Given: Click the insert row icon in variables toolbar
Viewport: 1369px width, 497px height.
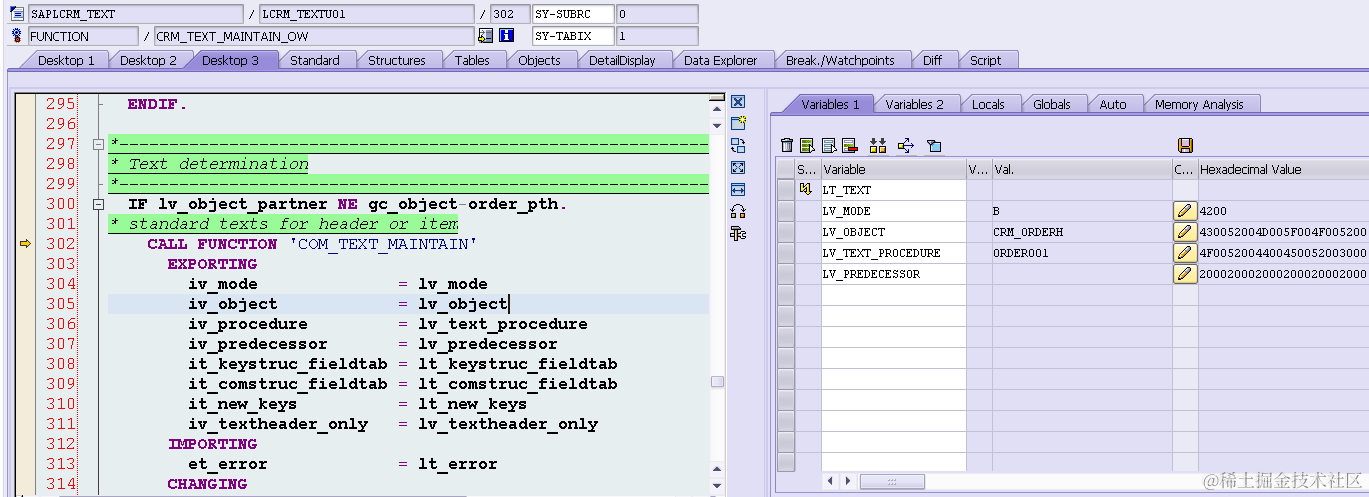Looking at the screenshot, I should 807,146.
